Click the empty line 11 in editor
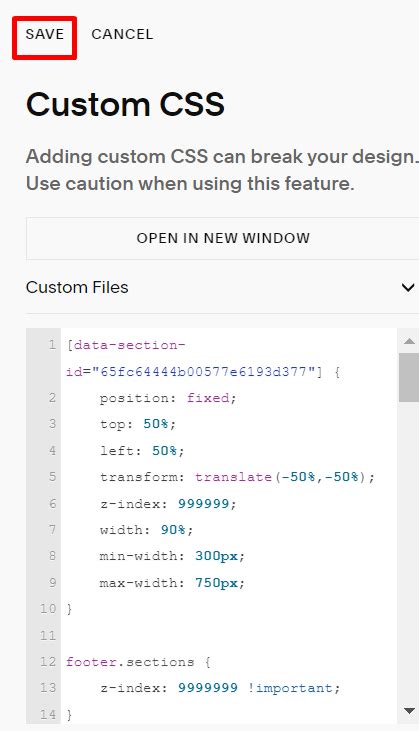The image size is (419, 731). (228, 635)
